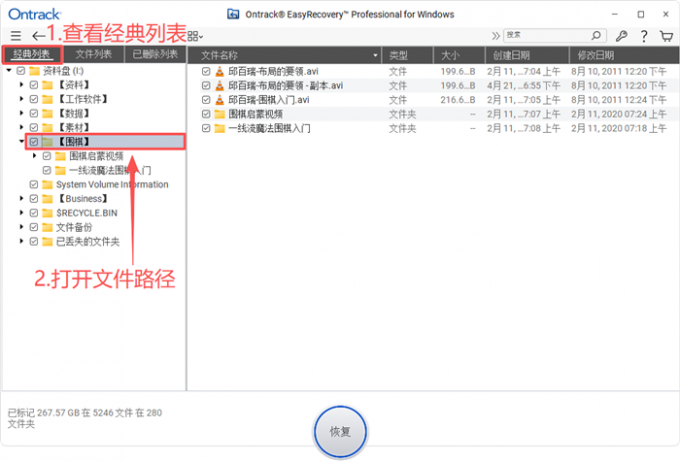
Task: Expand the 【数据】 tree node
Action: coord(21,113)
